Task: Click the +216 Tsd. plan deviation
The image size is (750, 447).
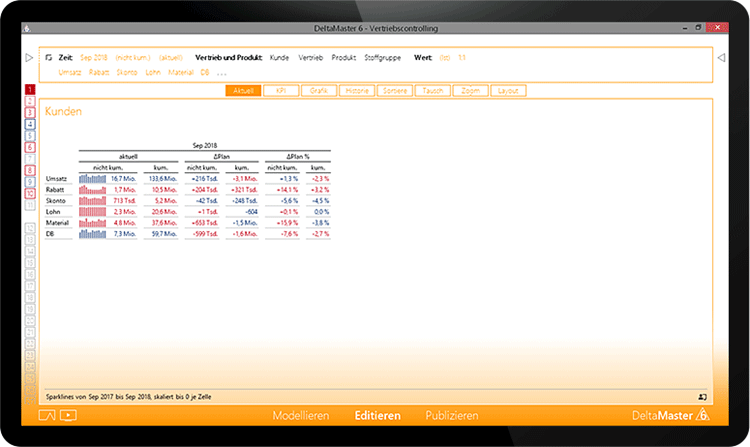Action: pos(204,179)
